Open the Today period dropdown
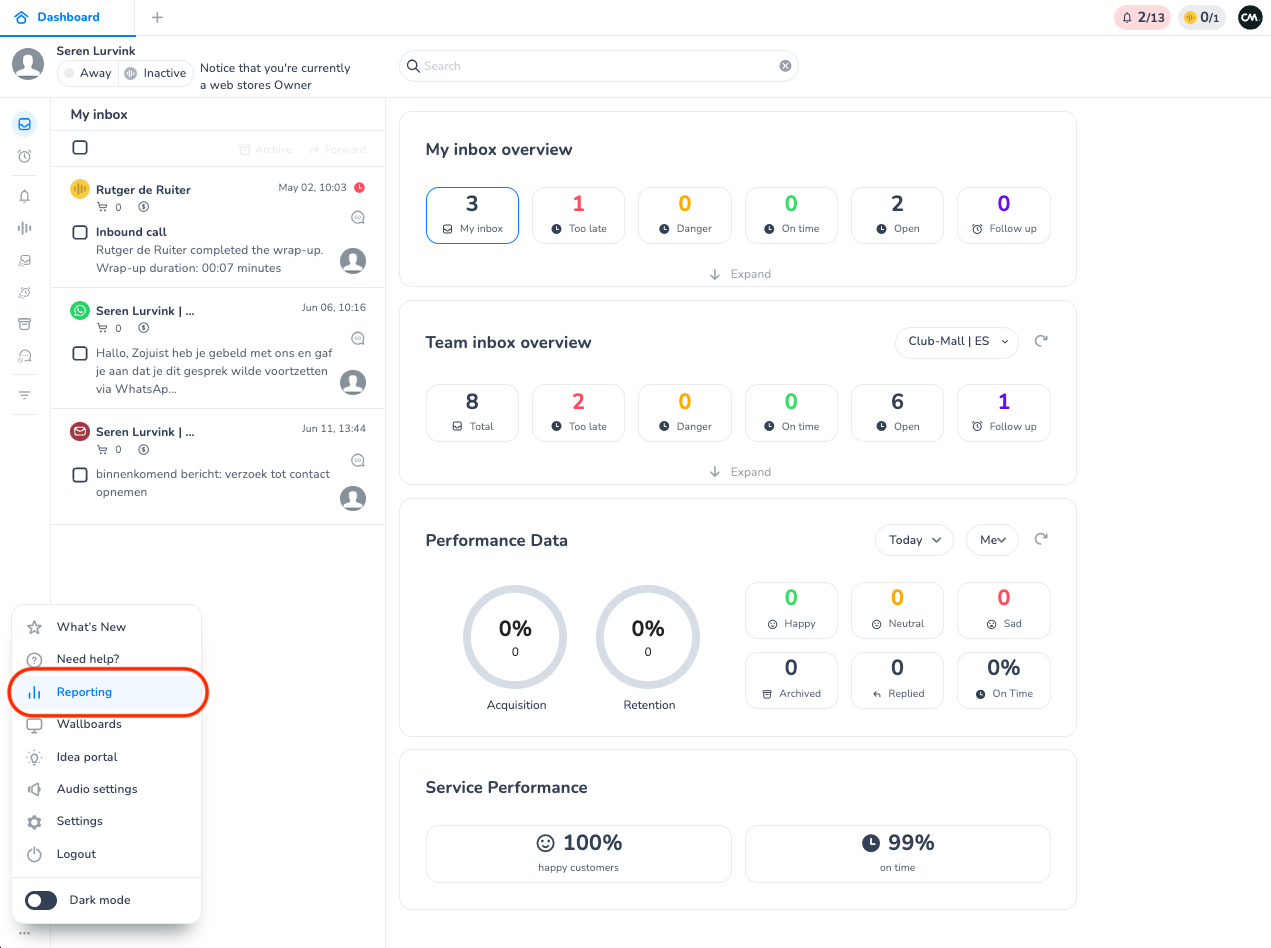This screenshot has width=1271, height=948. 914,540
